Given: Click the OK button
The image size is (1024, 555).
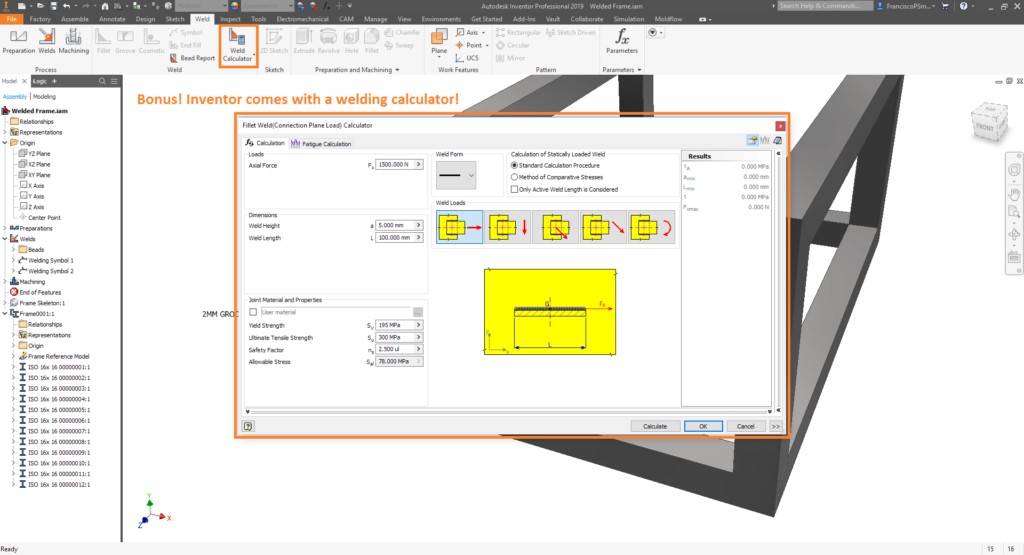Looking at the screenshot, I should pyautogui.click(x=703, y=426).
